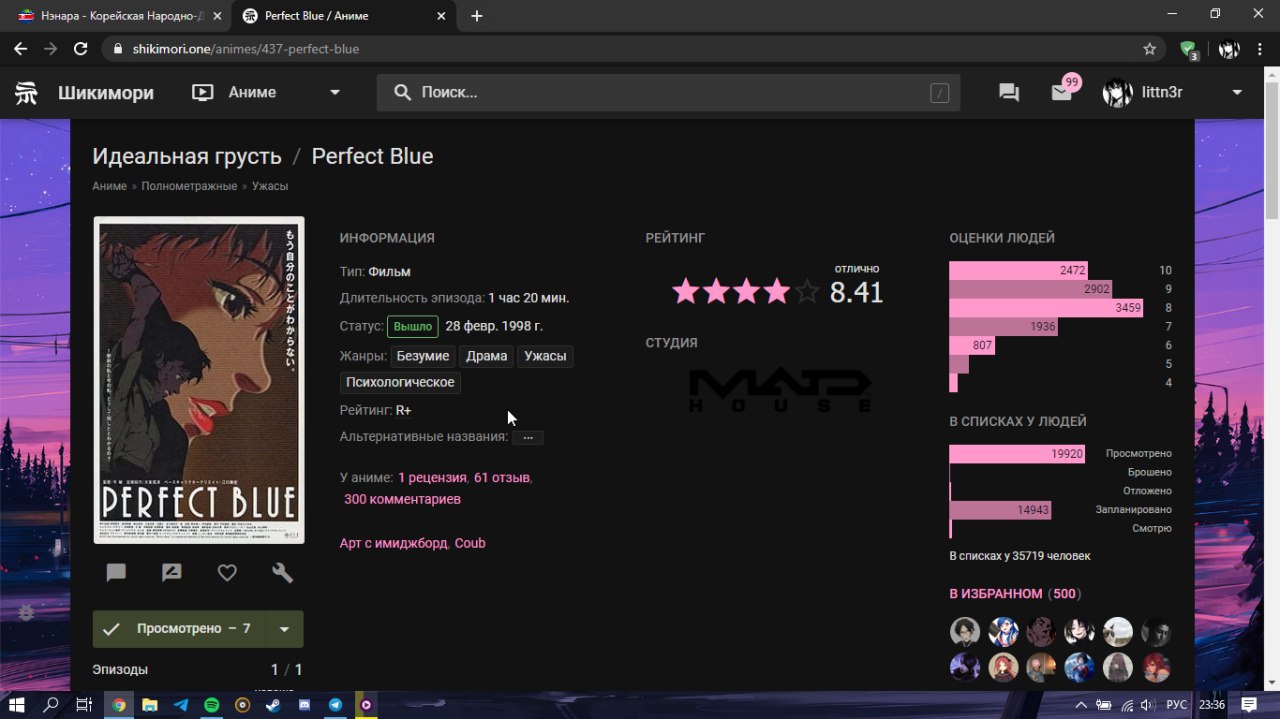Open the Аниме breadcrumb link

110,186
